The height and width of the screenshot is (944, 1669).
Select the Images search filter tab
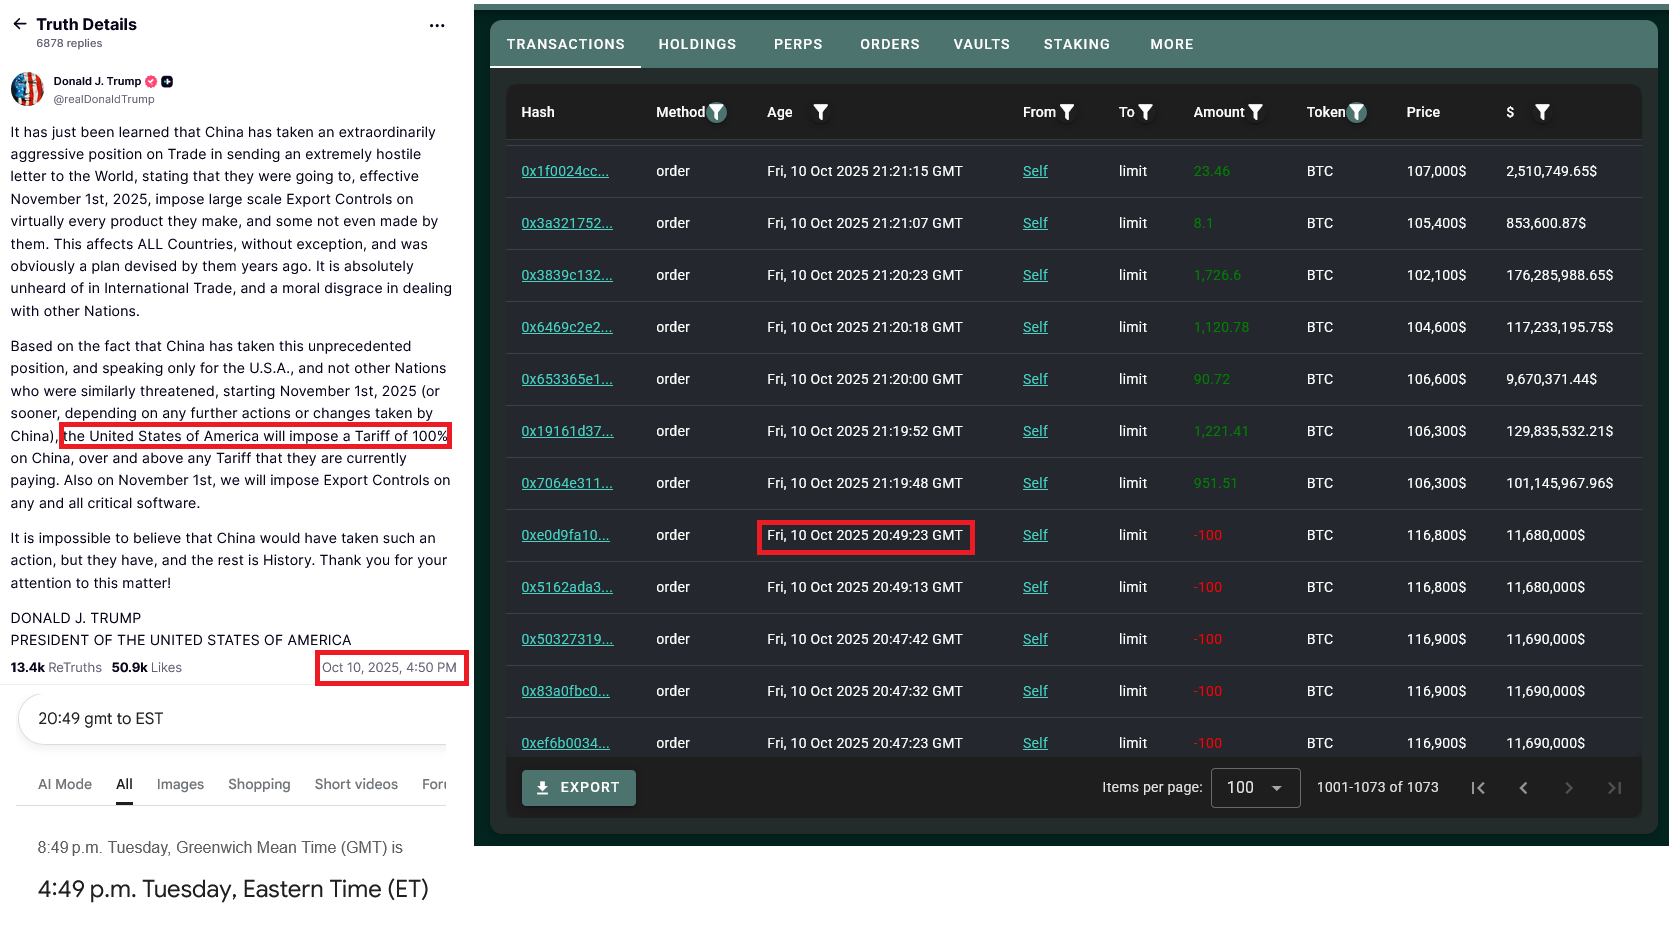[x=180, y=784]
